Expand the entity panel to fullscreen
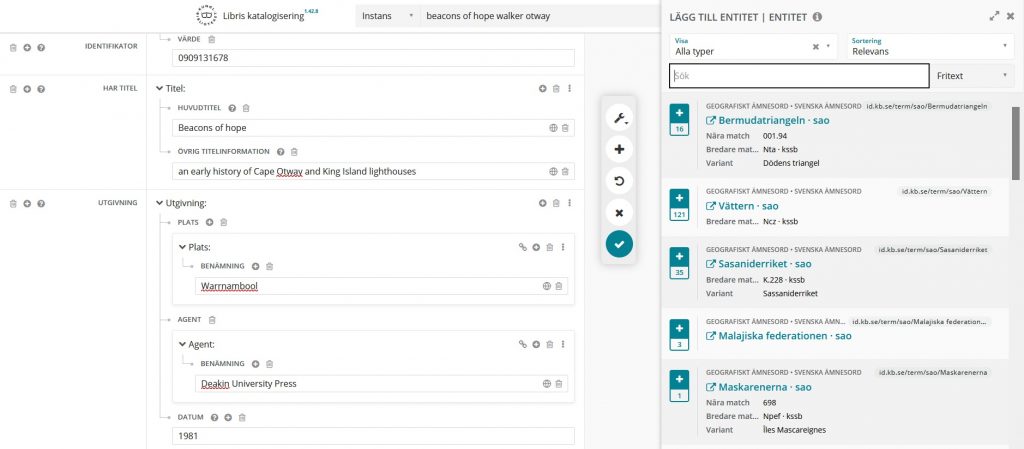This screenshot has height=449, width=1024. [x=994, y=16]
